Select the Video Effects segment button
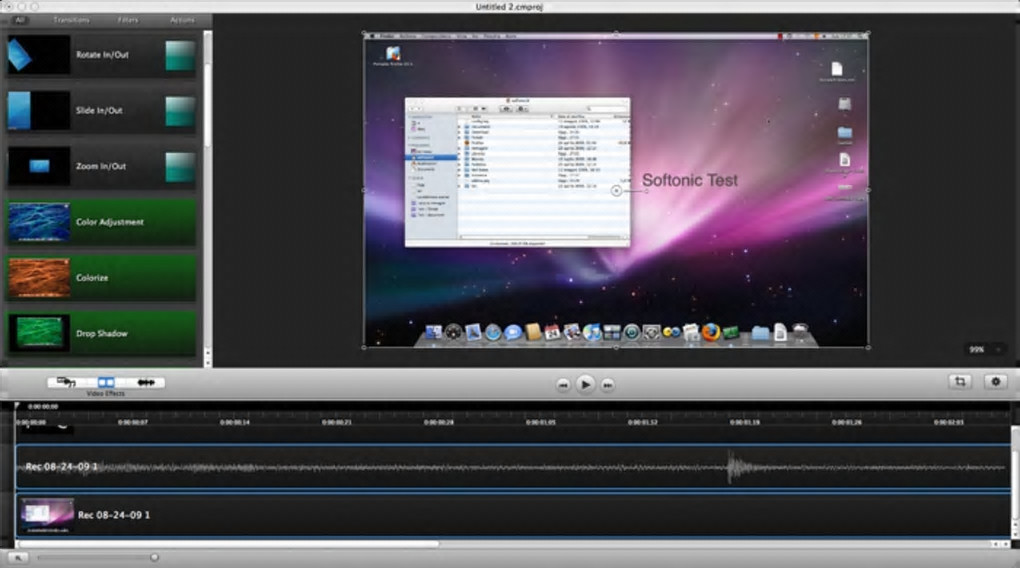The width and height of the screenshot is (1020, 568). click(106, 382)
